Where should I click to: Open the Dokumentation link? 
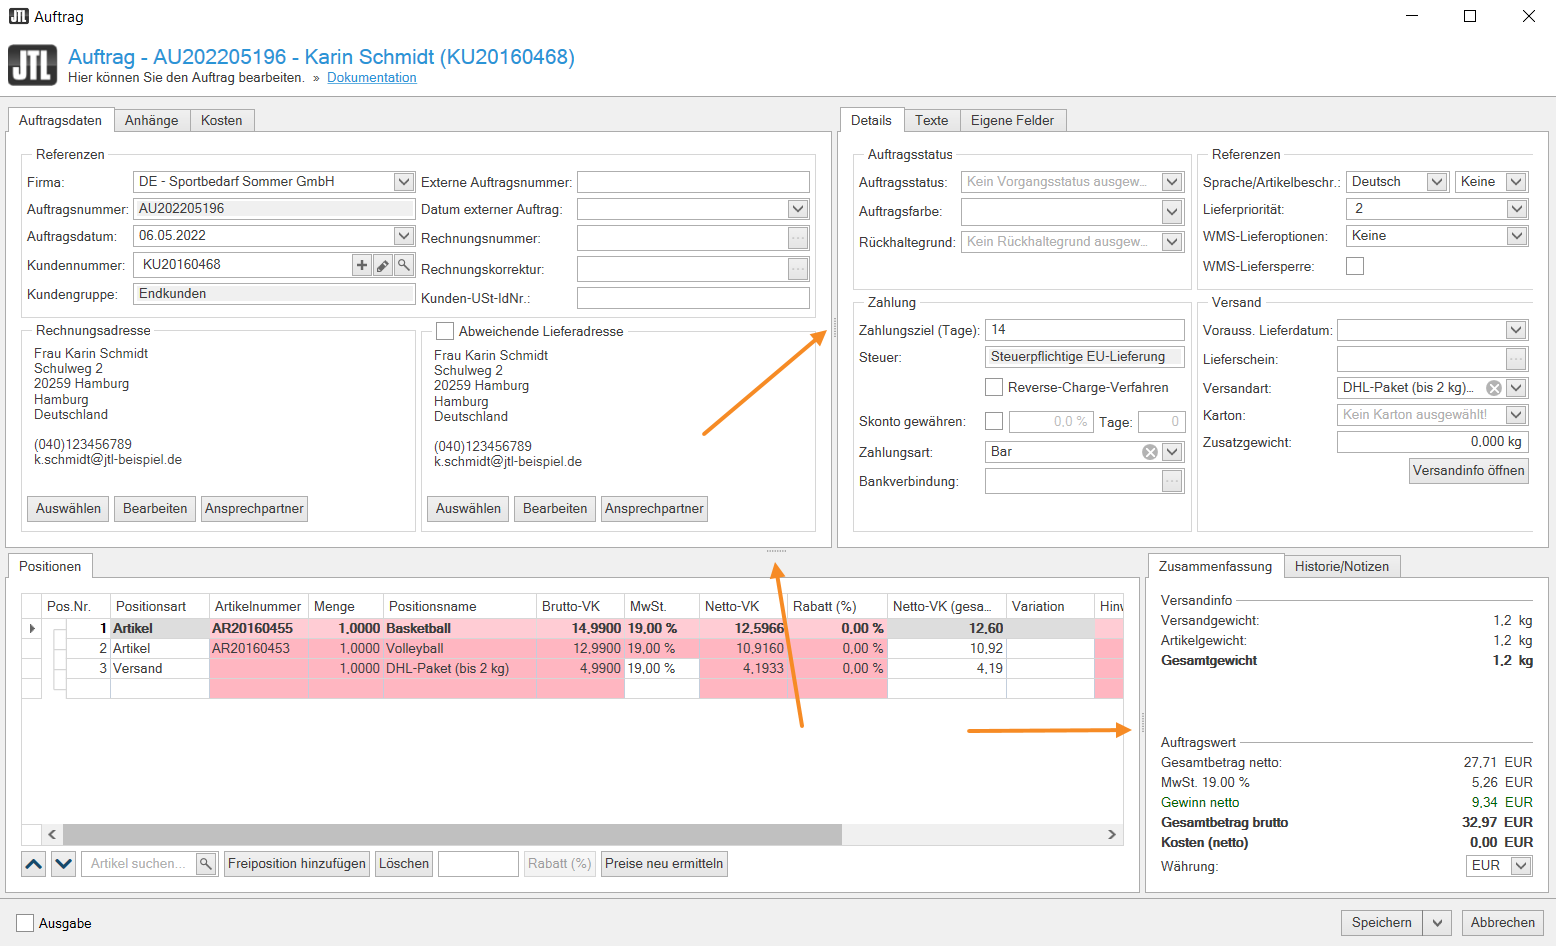click(x=371, y=78)
